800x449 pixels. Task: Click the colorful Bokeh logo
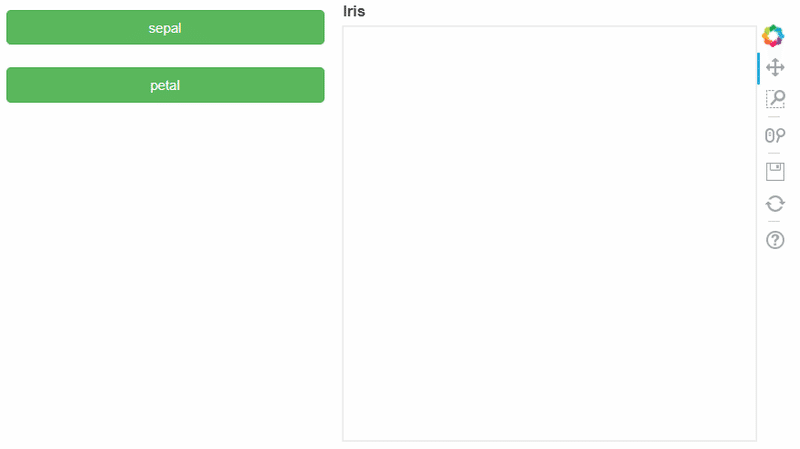[772, 36]
